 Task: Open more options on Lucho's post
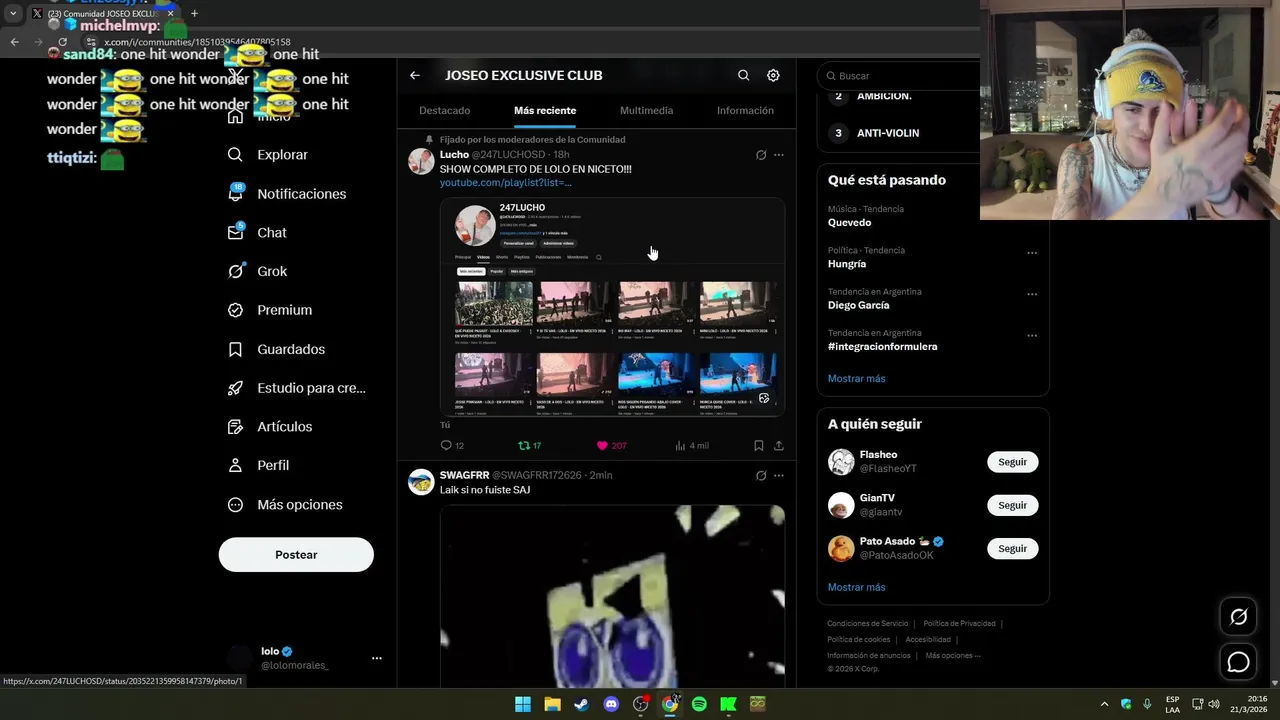(779, 155)
